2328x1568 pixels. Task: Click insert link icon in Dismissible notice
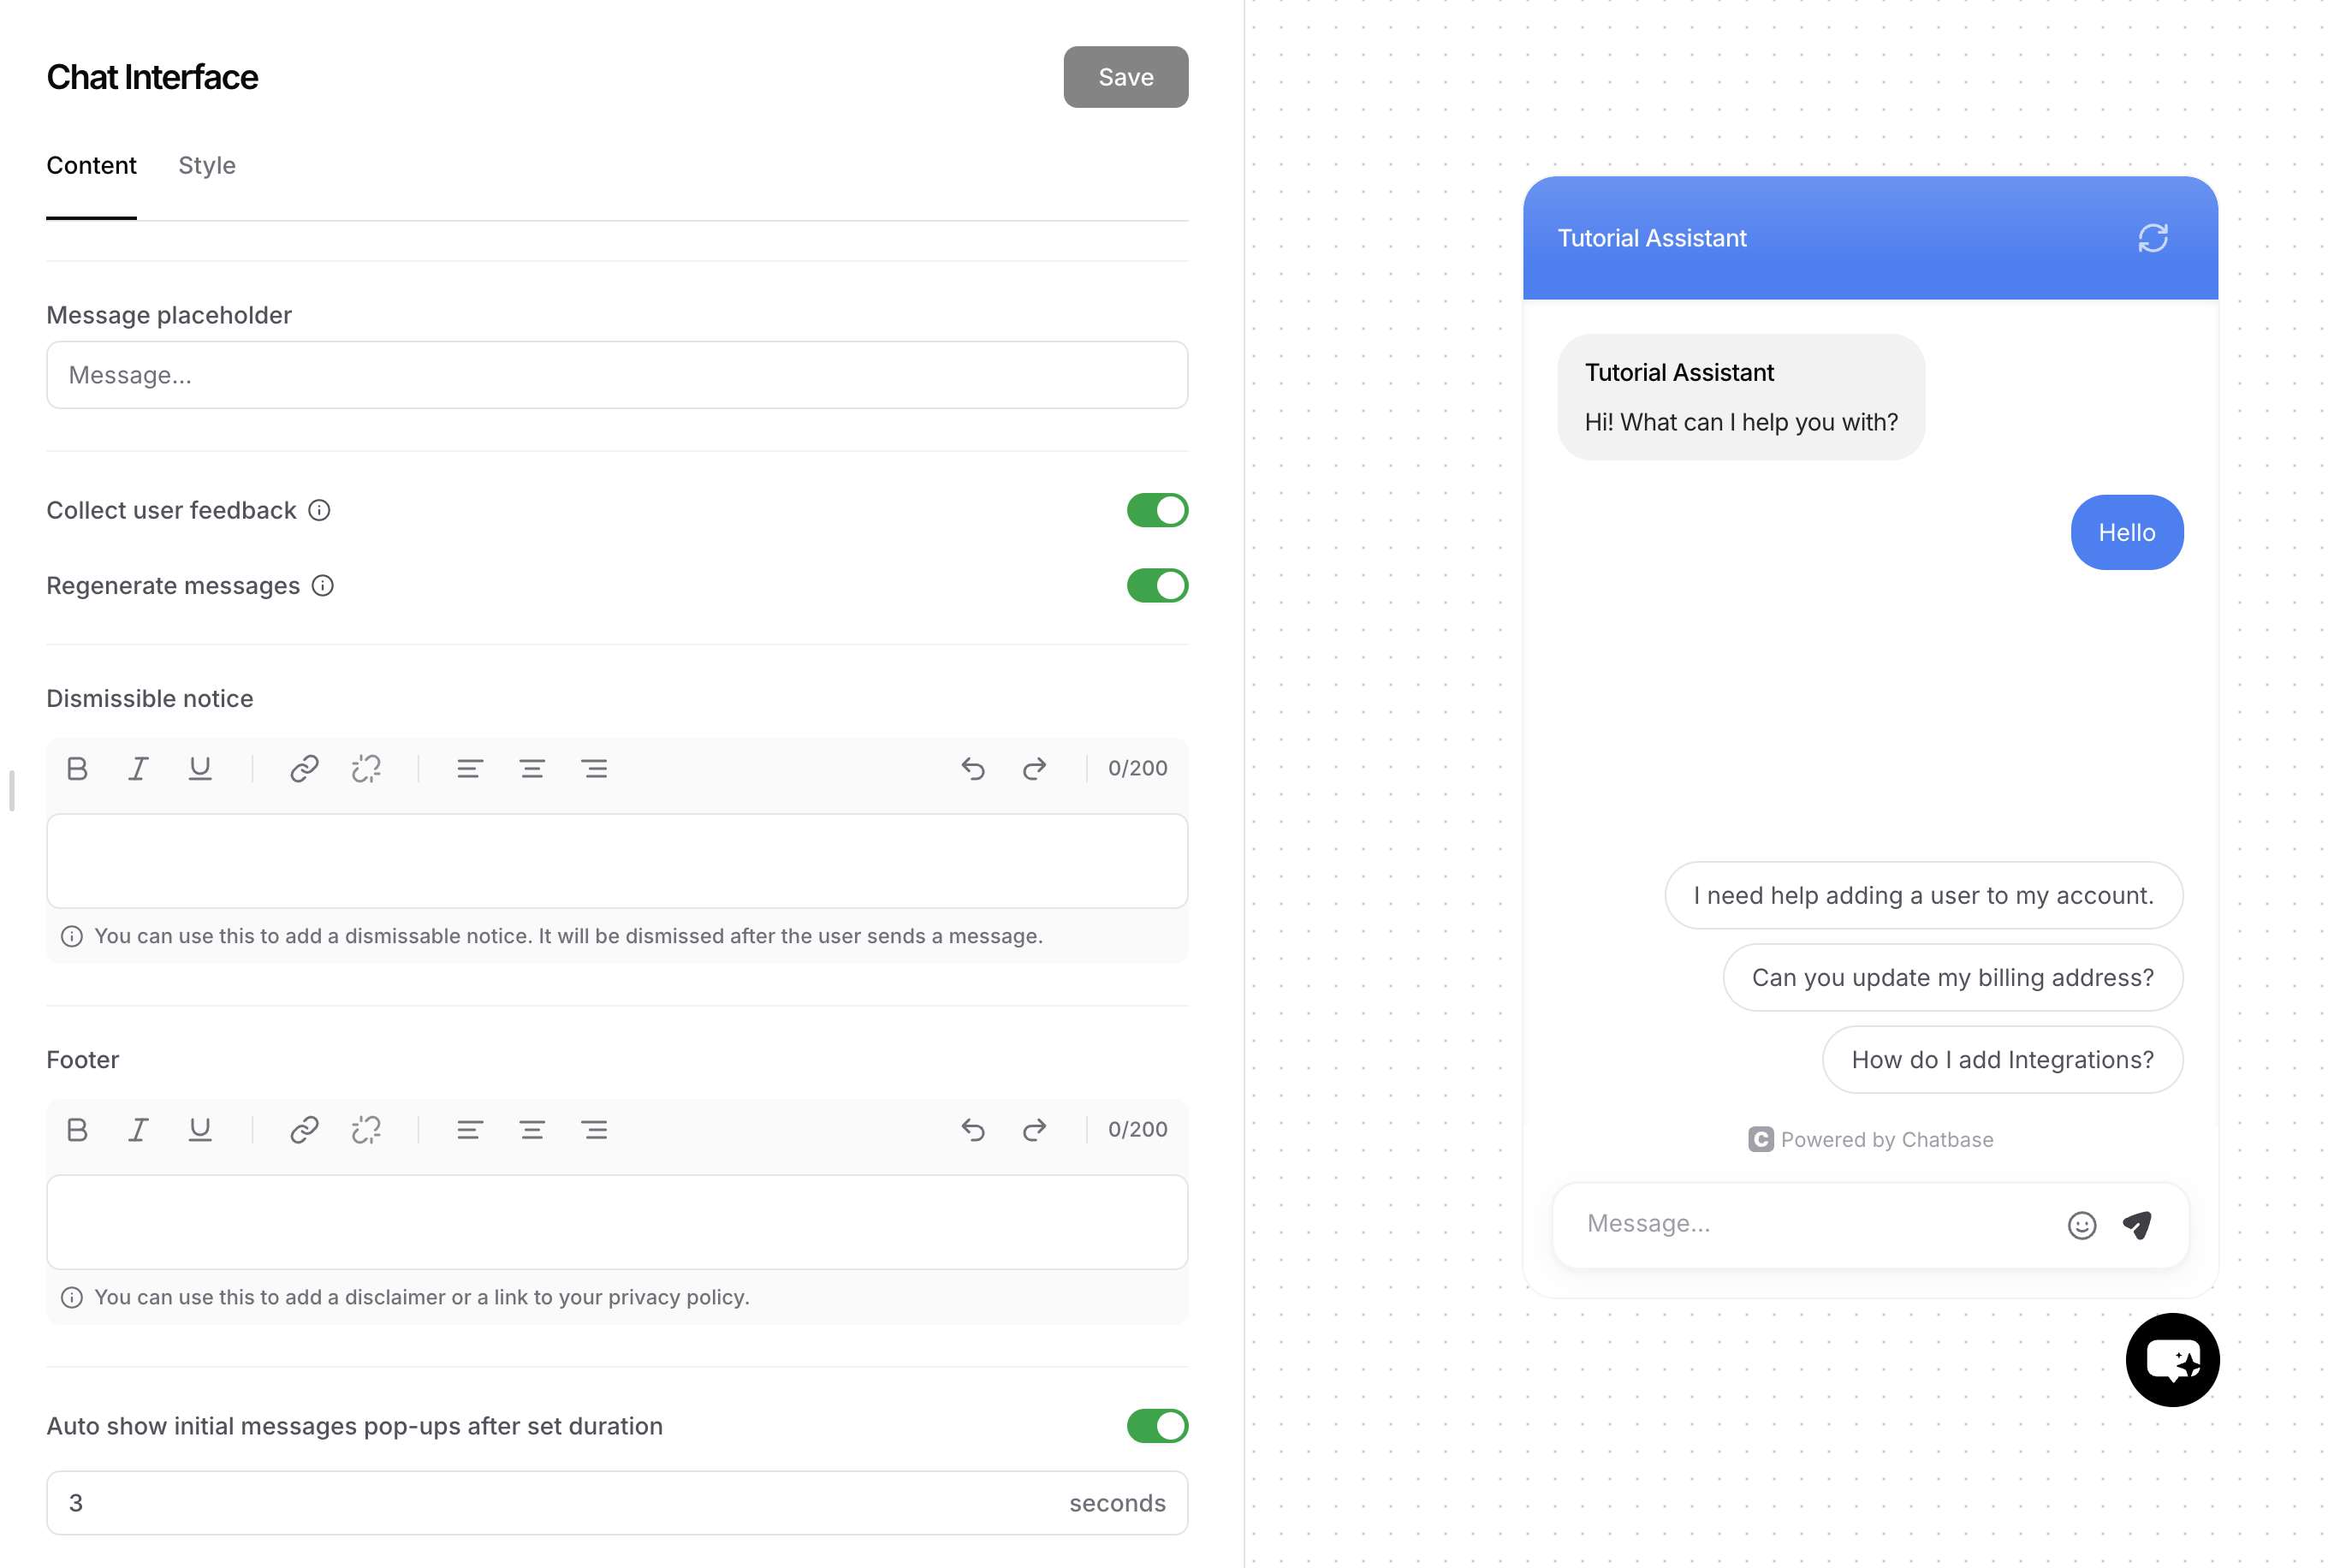[304, 768]
